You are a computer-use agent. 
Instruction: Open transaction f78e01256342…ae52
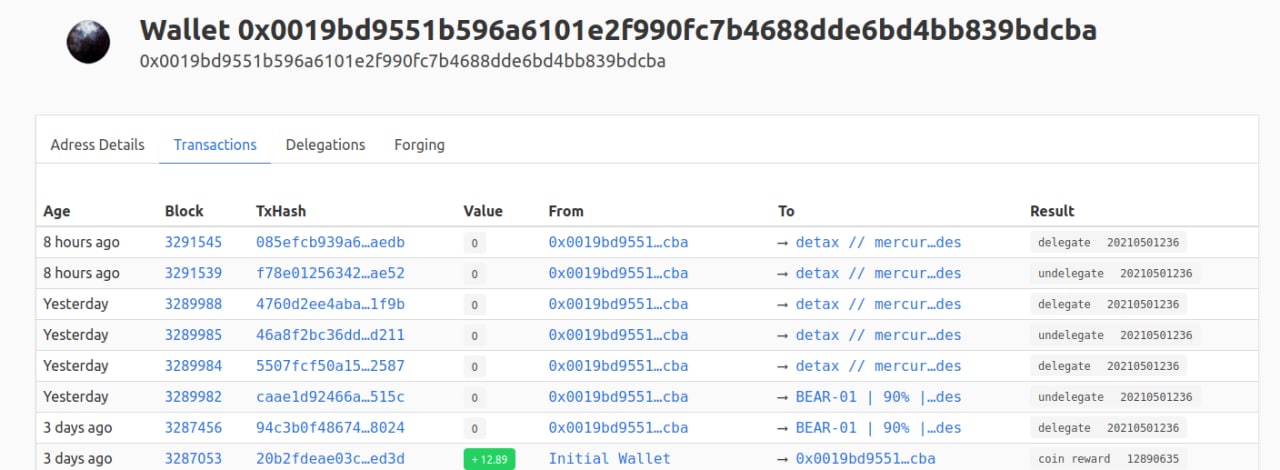[x=330, y=273]
